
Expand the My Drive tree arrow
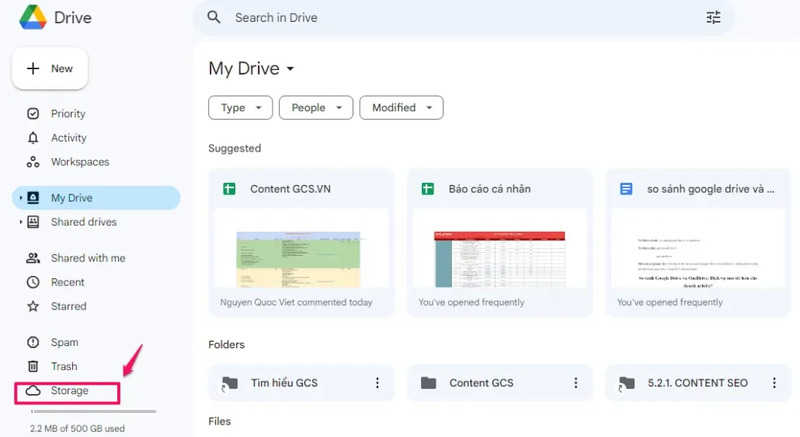pyautogui.click(x=20, y=198)
